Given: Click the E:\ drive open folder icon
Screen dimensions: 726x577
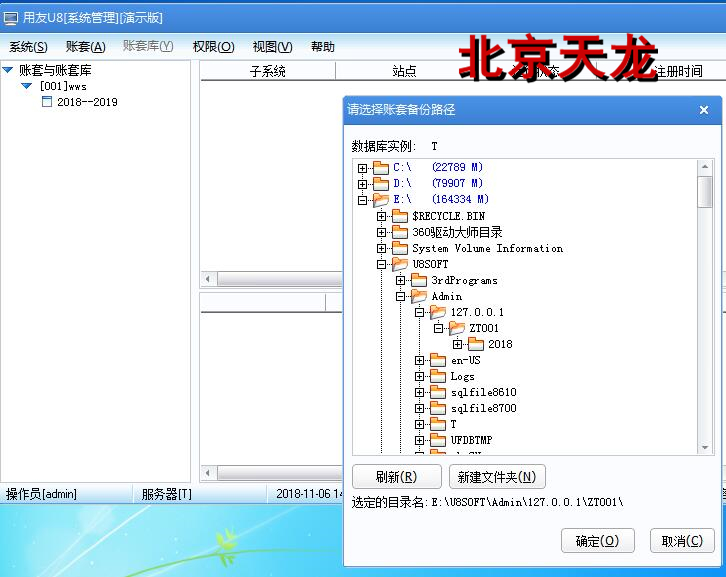Looking at the screenshot, I should pyautogui.click(x=381, y=200).
